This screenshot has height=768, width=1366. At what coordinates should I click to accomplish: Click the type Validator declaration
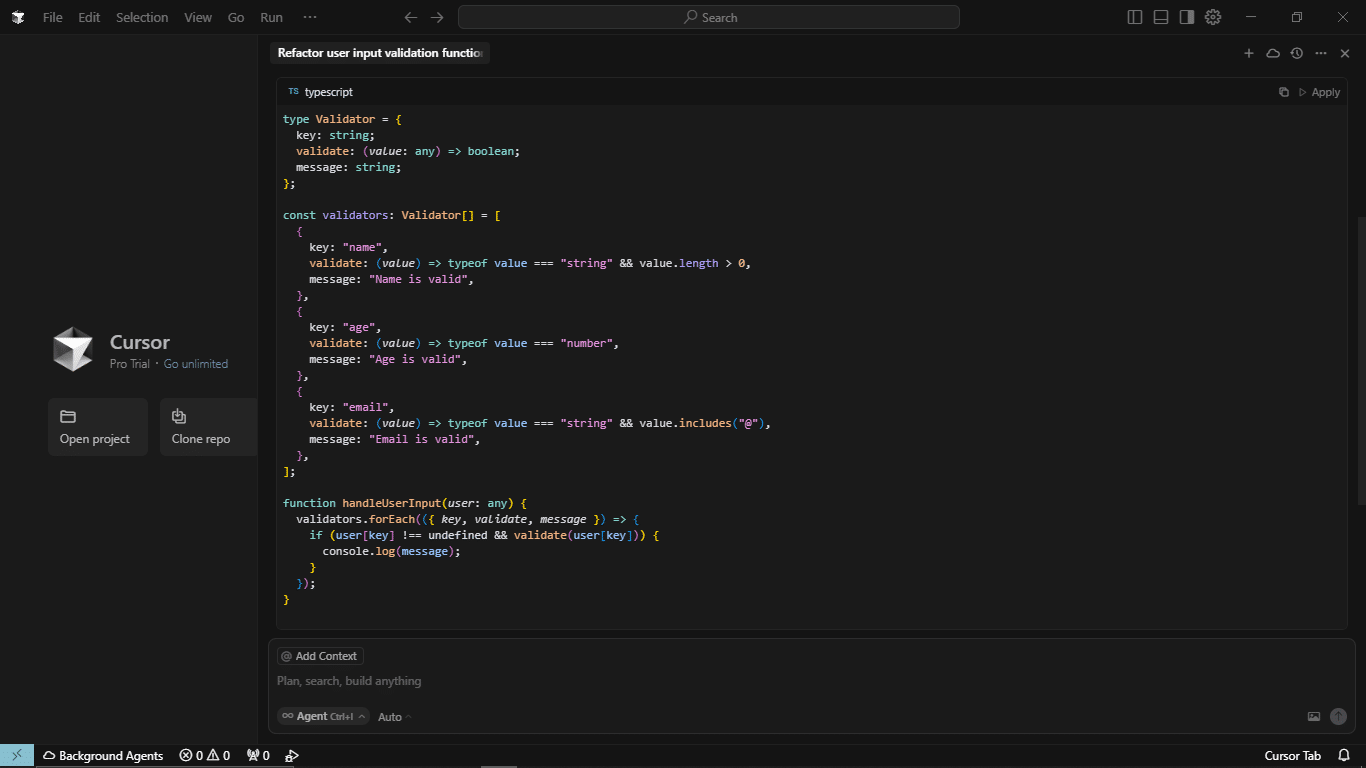342,119
